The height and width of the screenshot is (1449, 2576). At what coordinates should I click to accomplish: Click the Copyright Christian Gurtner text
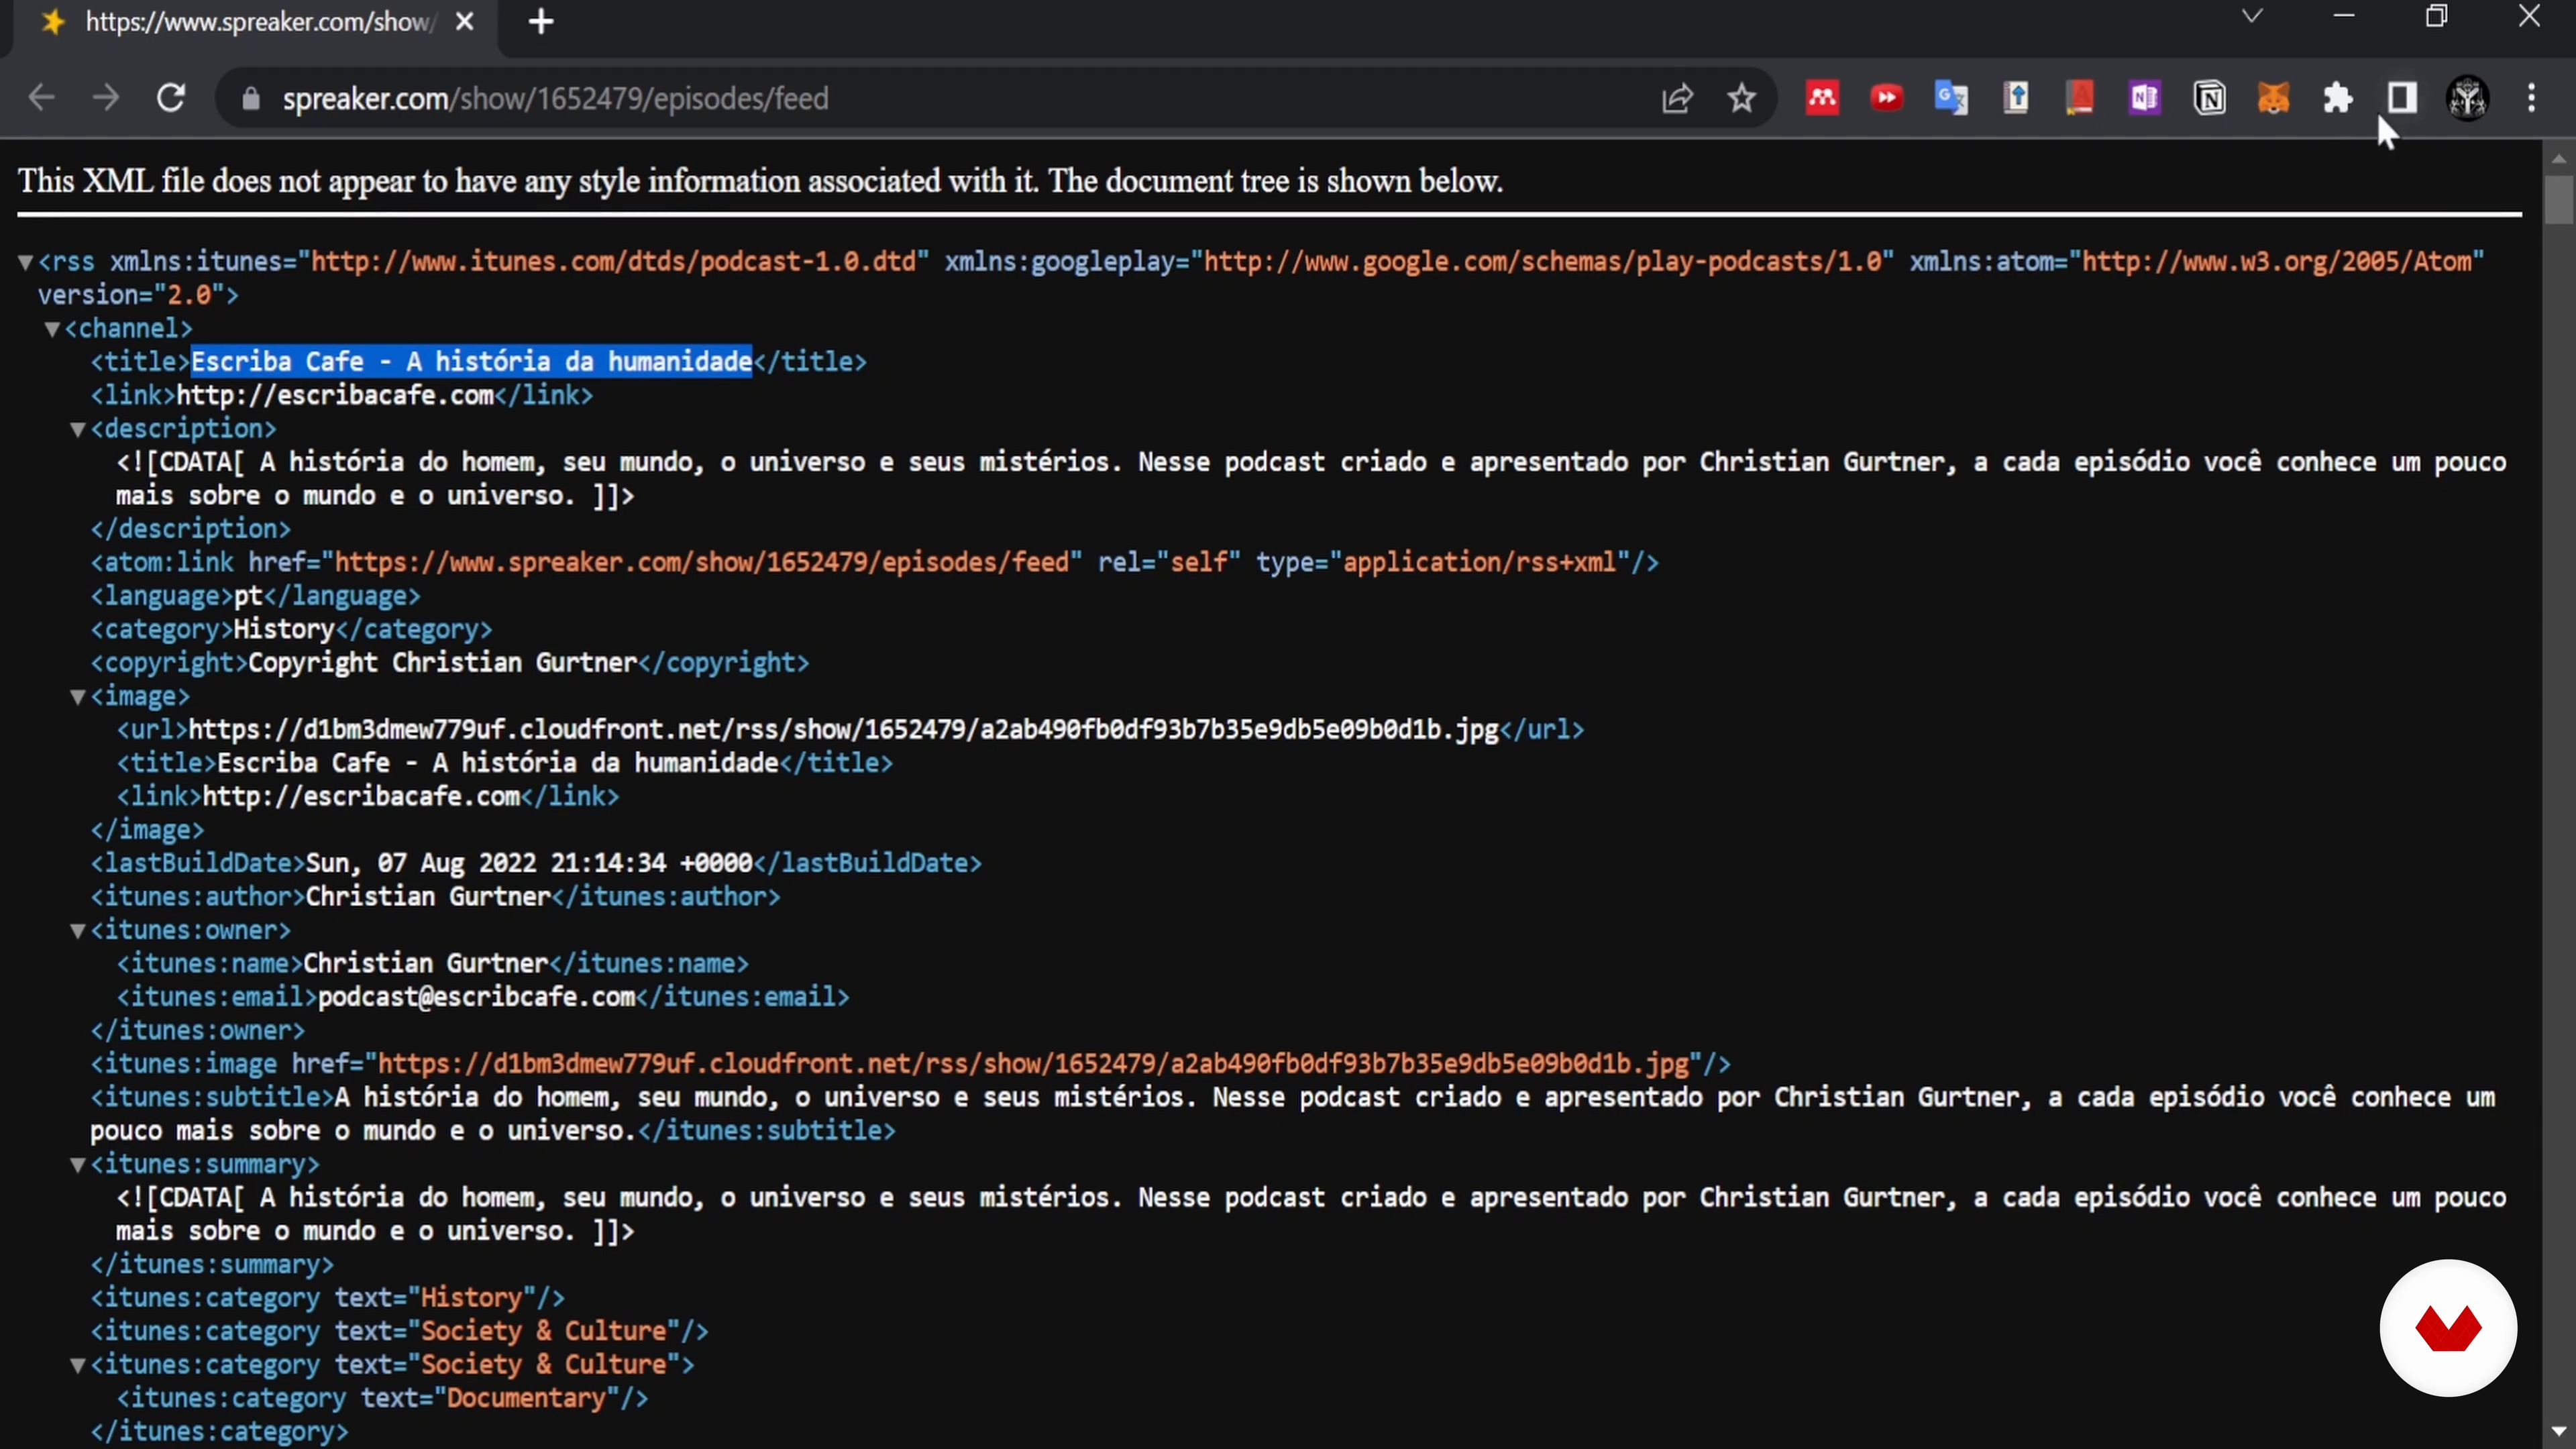point(442,663)
